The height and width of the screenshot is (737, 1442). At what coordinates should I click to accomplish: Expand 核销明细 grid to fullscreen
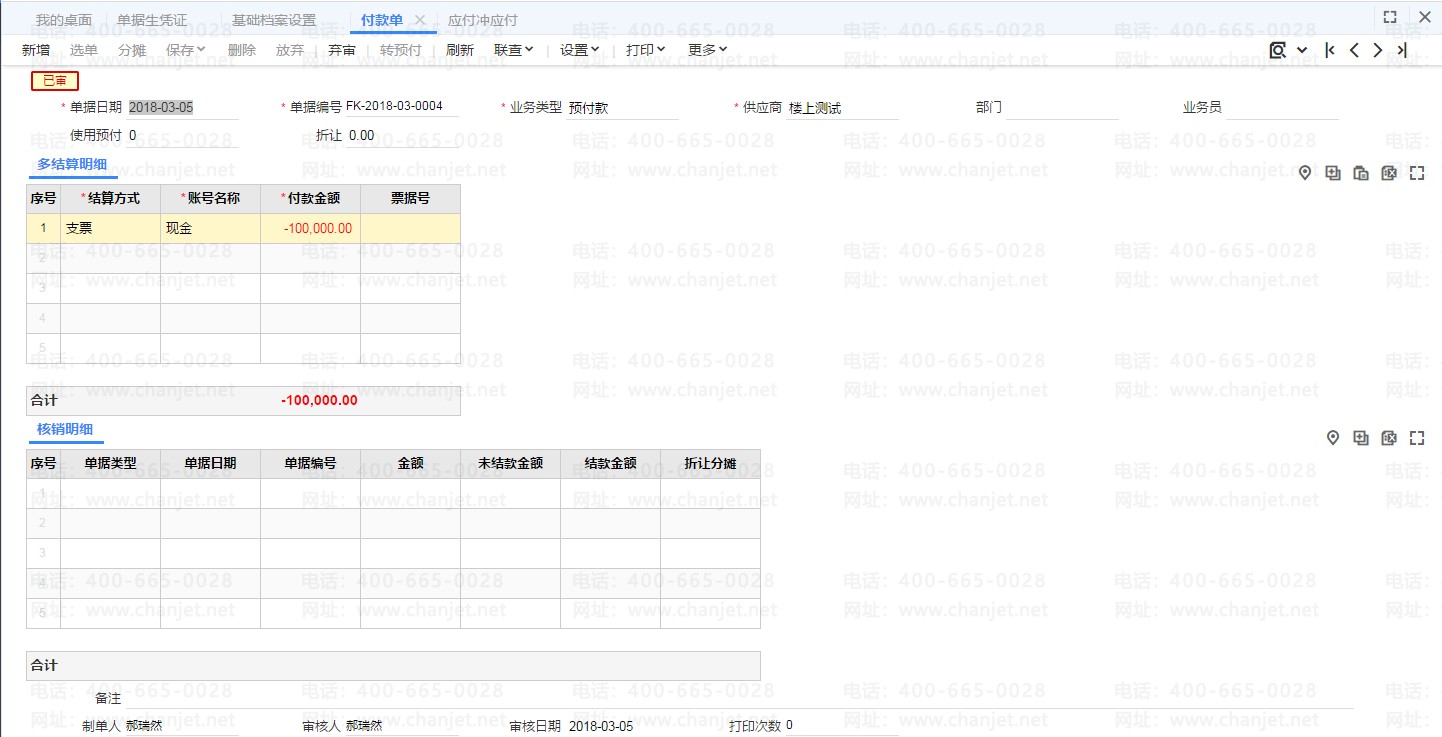pyautogui.click(x=1417, y=438)
